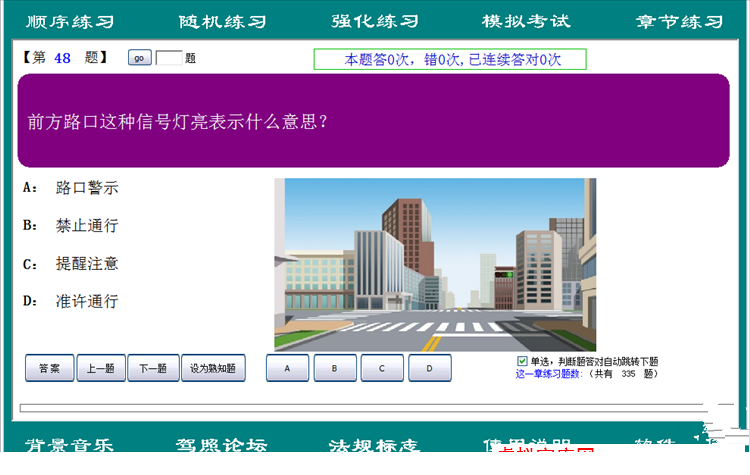Select option text A: 路口警示
This screenshot has width=750, height=475.
[71, 188]
